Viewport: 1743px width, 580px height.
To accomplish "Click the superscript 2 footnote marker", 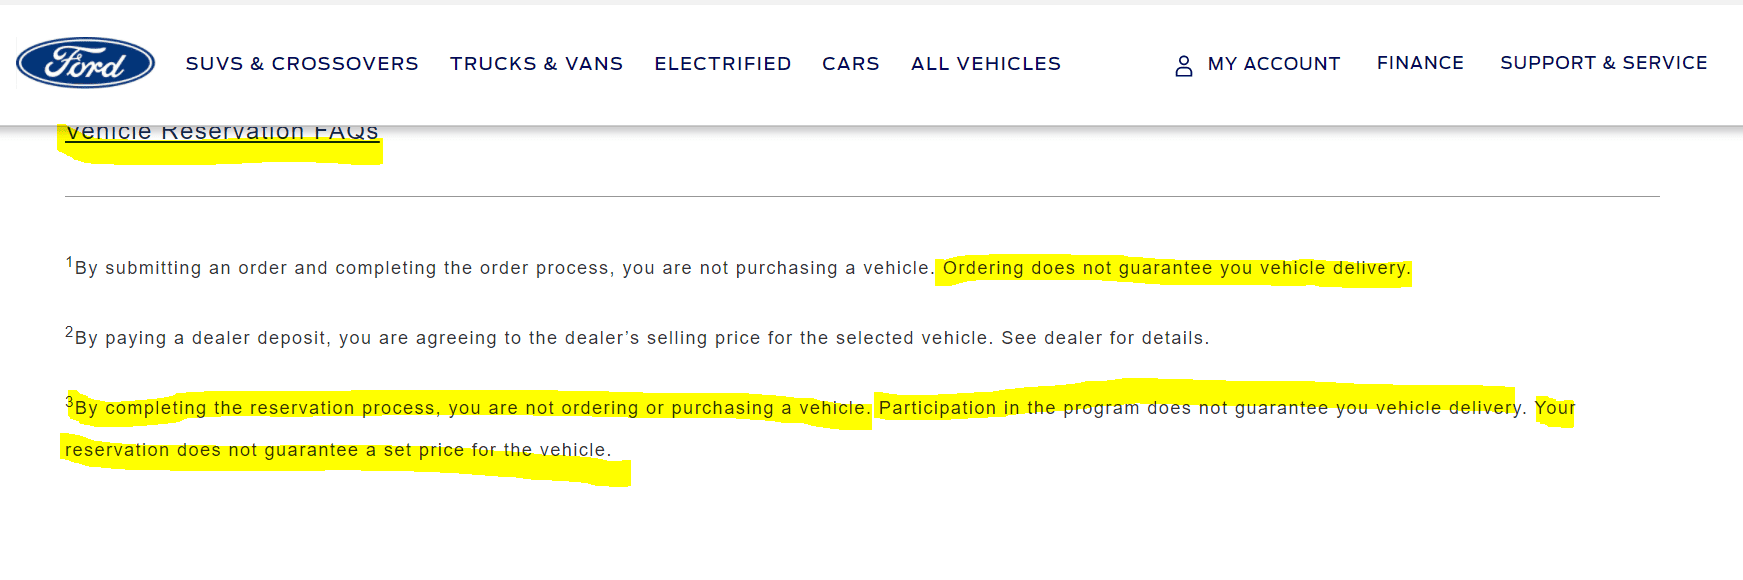I will [69, 333].
